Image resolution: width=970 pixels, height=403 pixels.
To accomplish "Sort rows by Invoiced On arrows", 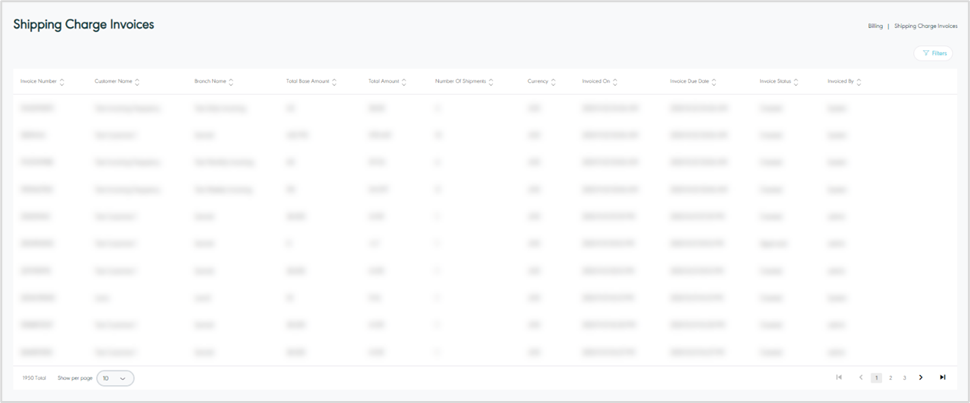I will pyautogui.click(x=614, y=82).
